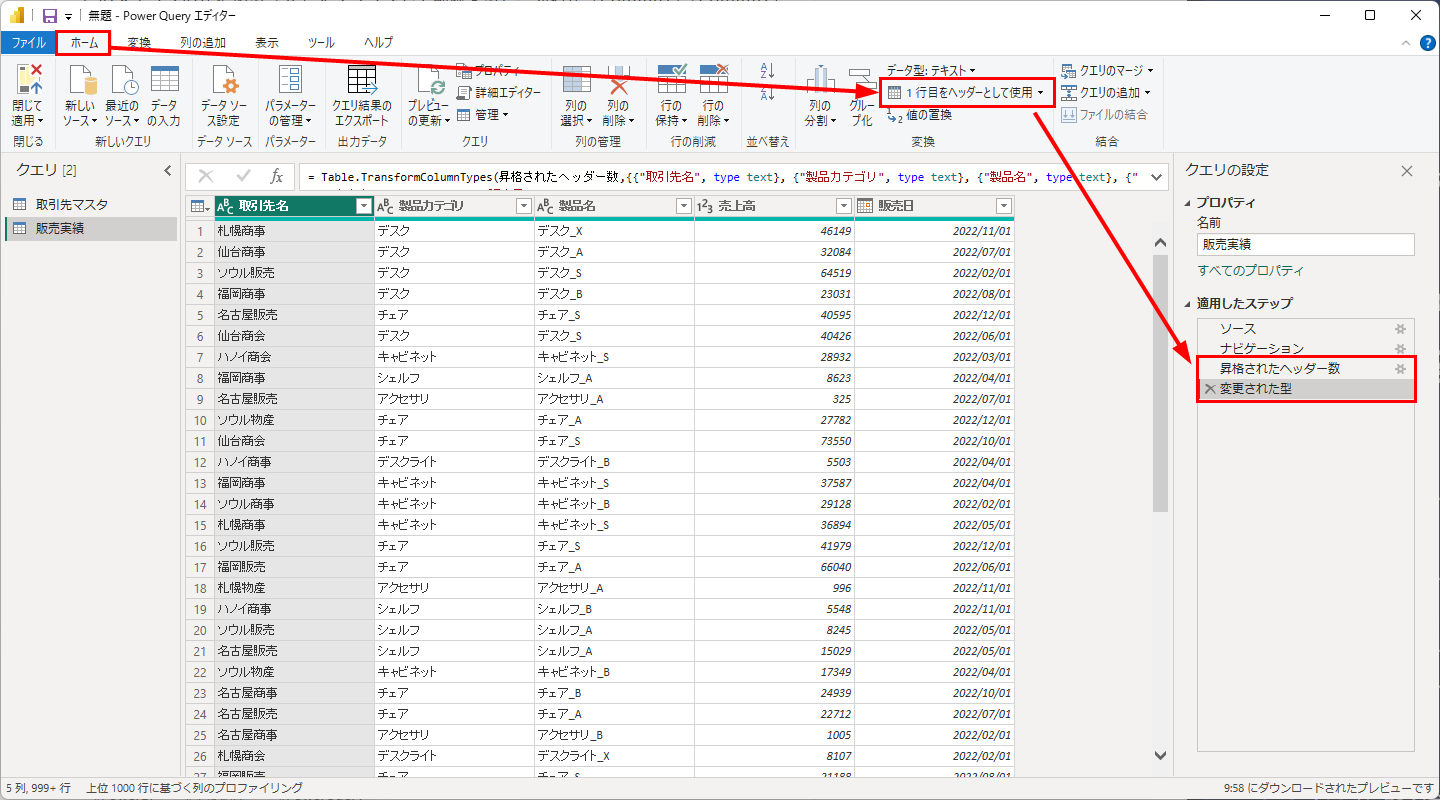Click the 管理 button in the クエリ group

coord(484,115)
